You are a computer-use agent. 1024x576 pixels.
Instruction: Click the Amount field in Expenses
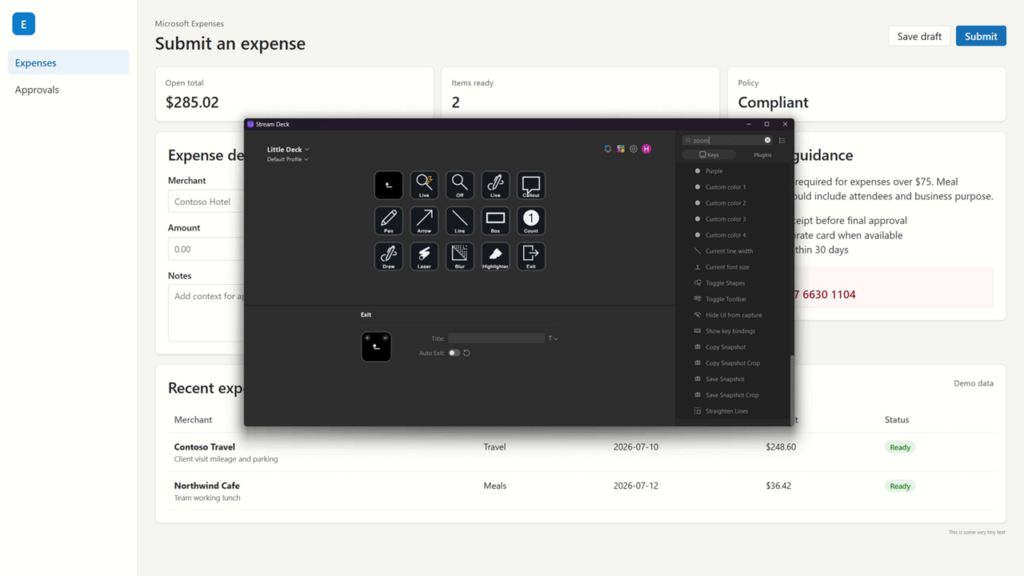point(206,249)
